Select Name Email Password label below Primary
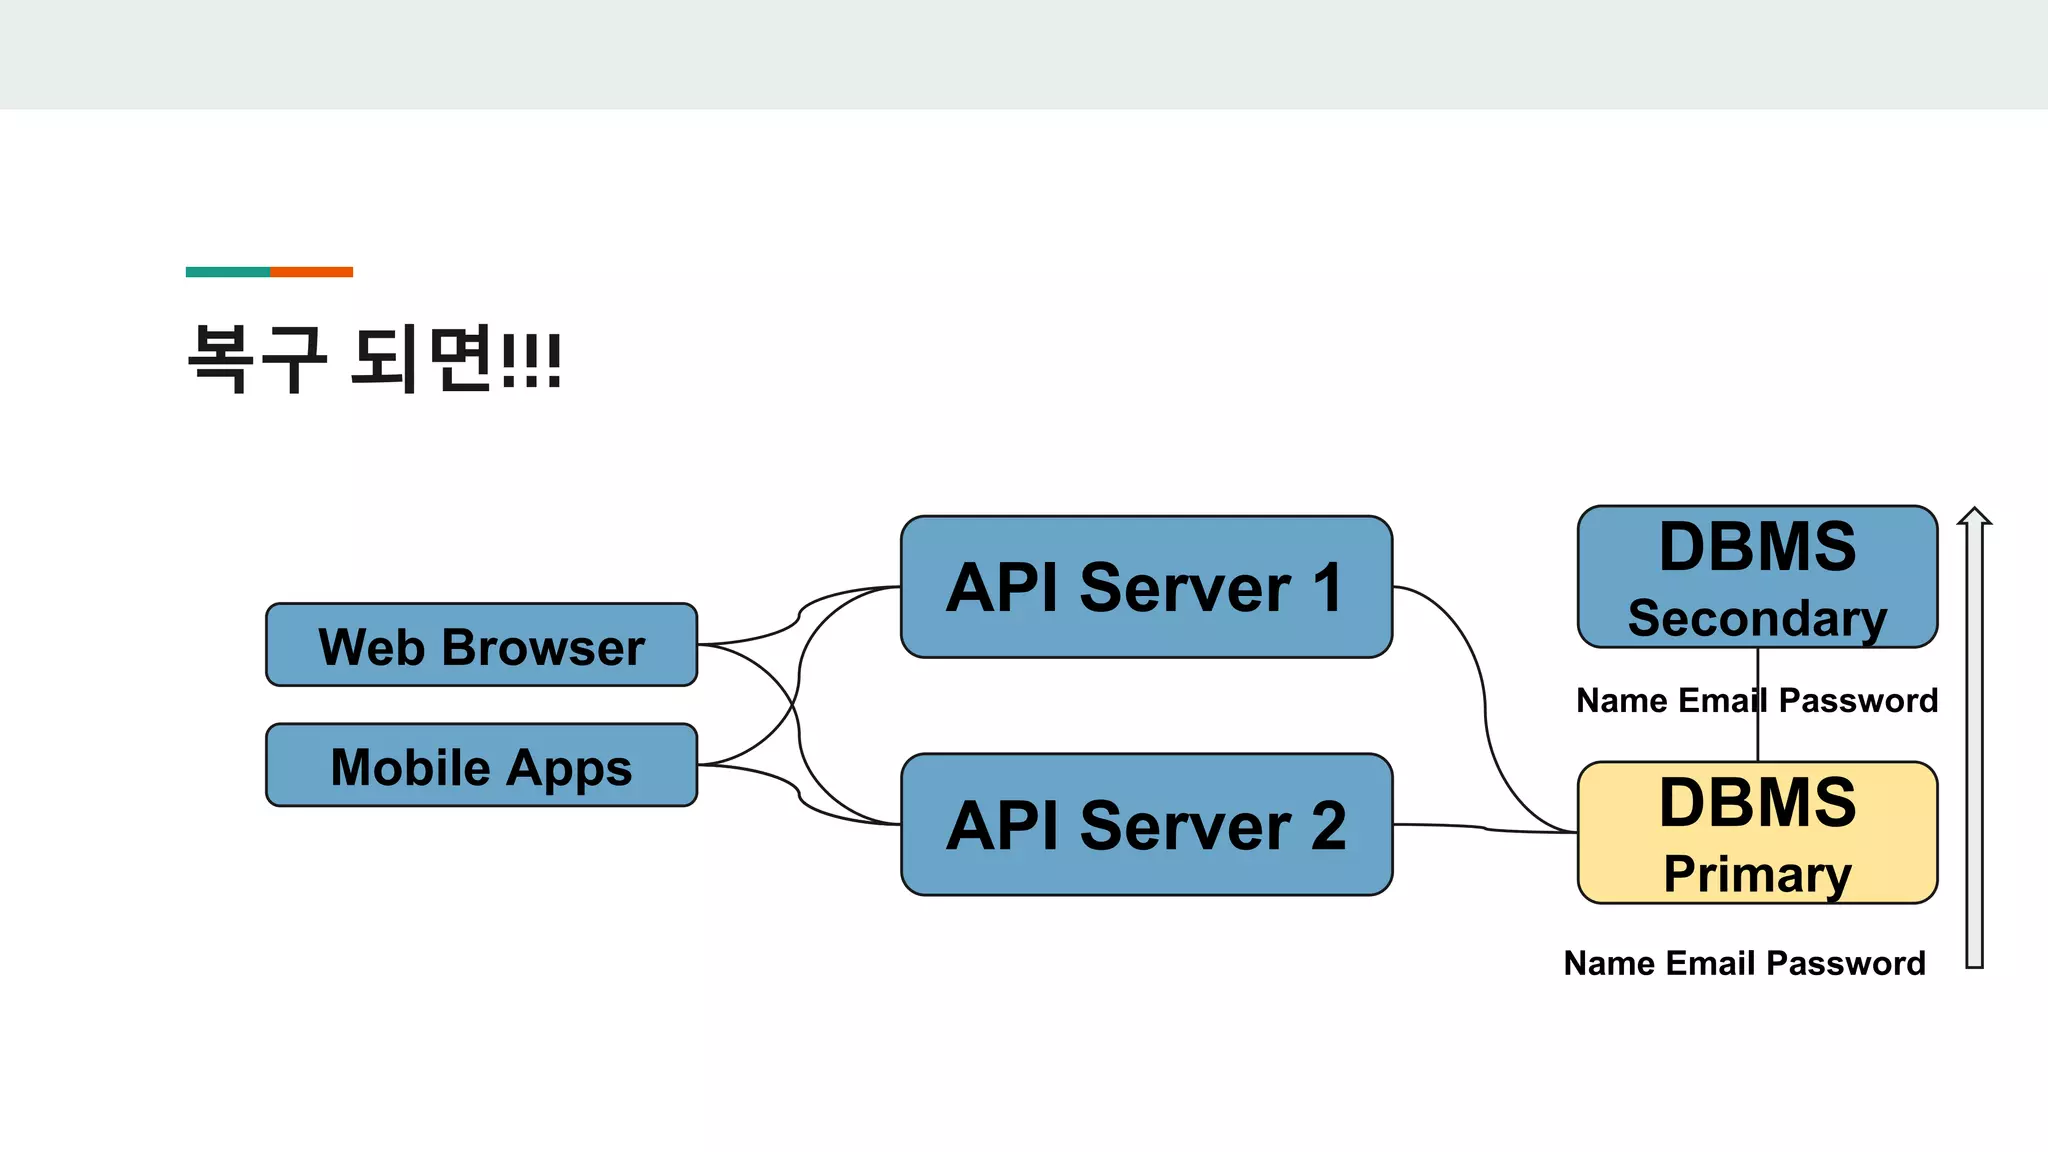Viewport: 2048px width, 1152px height. click(x=1744, y=963)
